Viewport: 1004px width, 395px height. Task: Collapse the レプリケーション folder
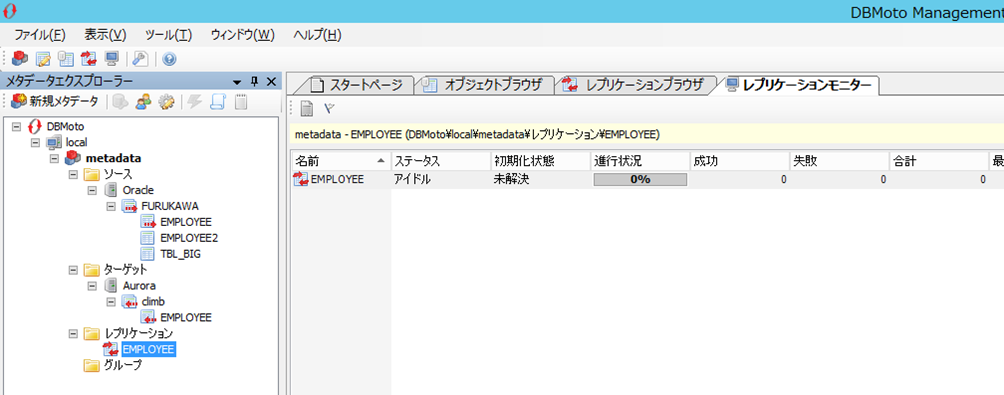pyautogui.click(x=73, y=333)
